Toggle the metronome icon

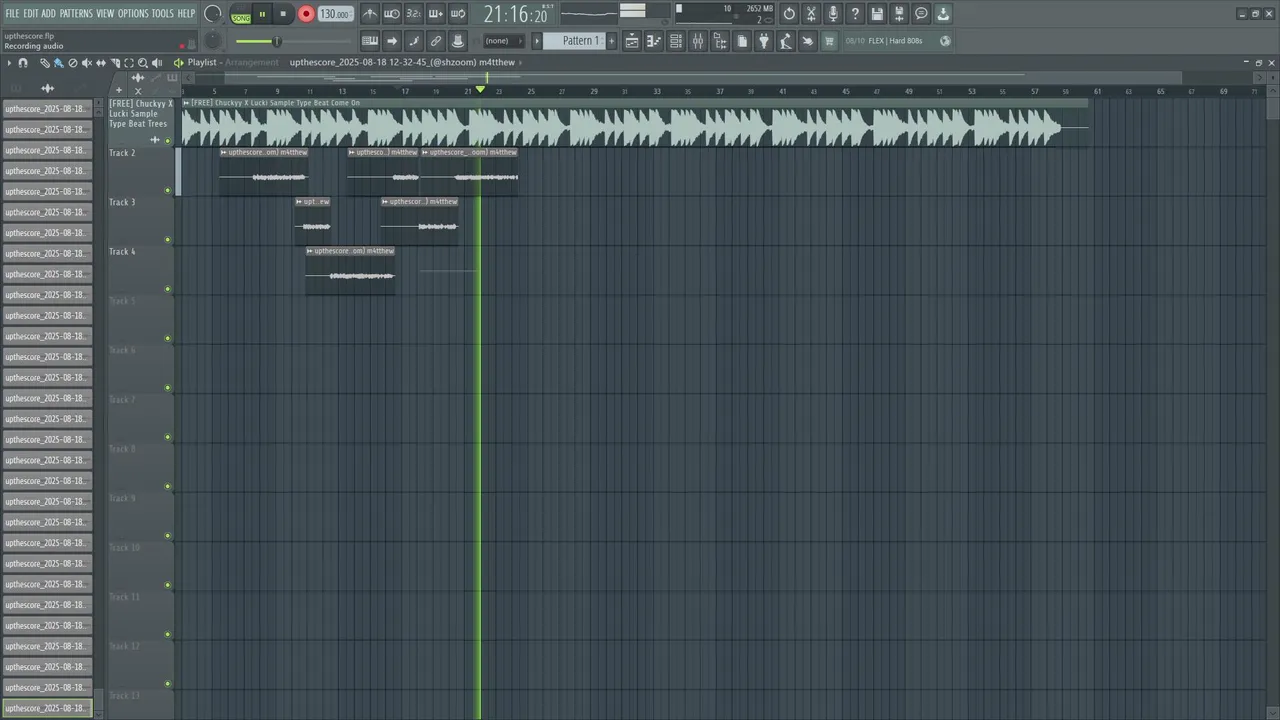point(370,14)
